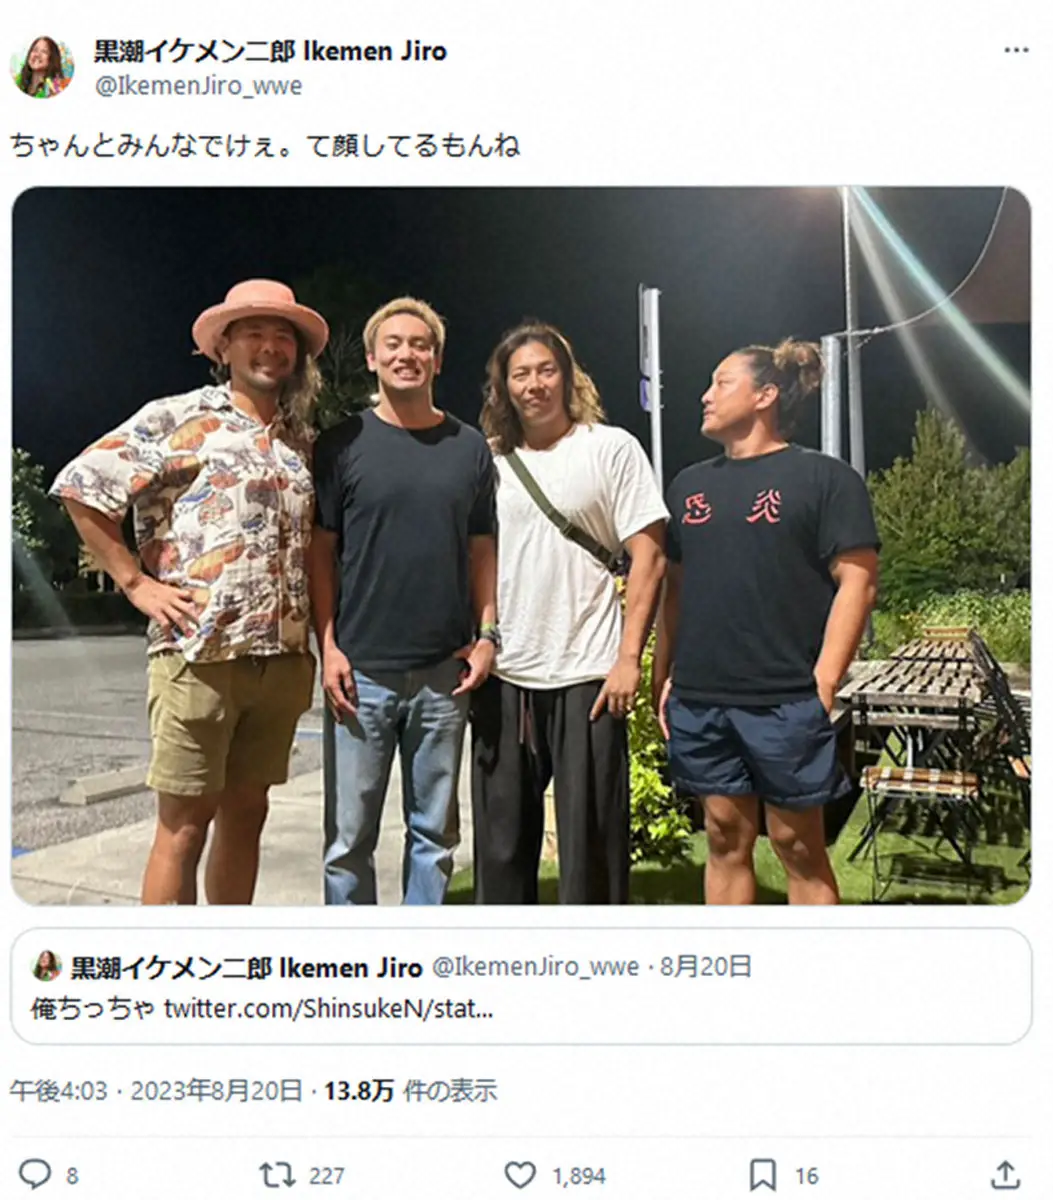Click the 13.8万 件の表示 view count
Viewport: 1053px width, 1200px height.
tap(411, 1090)
